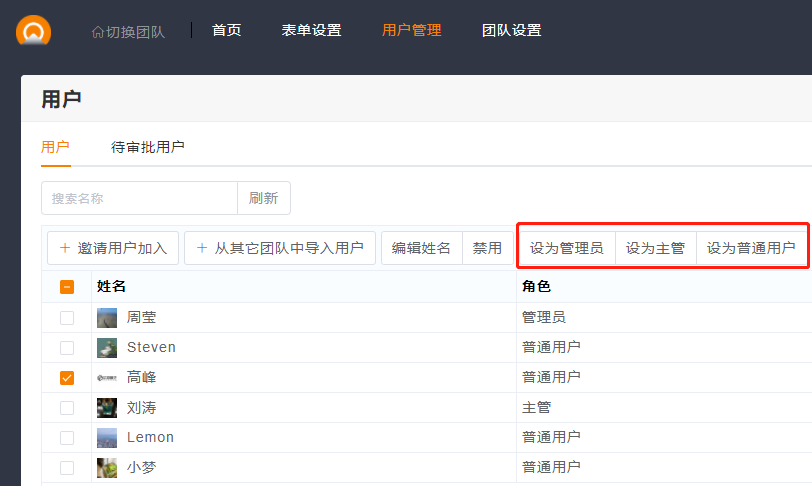Click 小梦's avatar thumbnail
The height and width of the screenshot is (486, 812).
pos(107,468)
